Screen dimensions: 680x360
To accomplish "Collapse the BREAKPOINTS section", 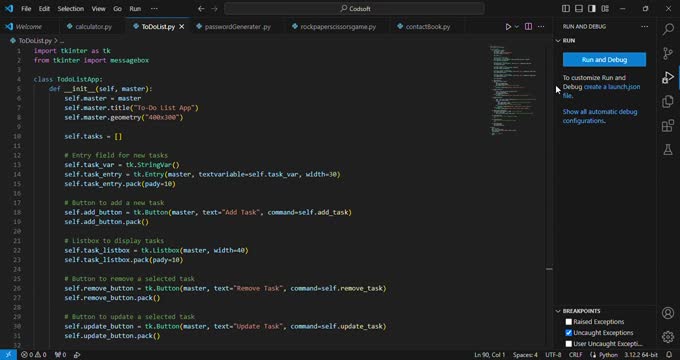I will [558, 311].
